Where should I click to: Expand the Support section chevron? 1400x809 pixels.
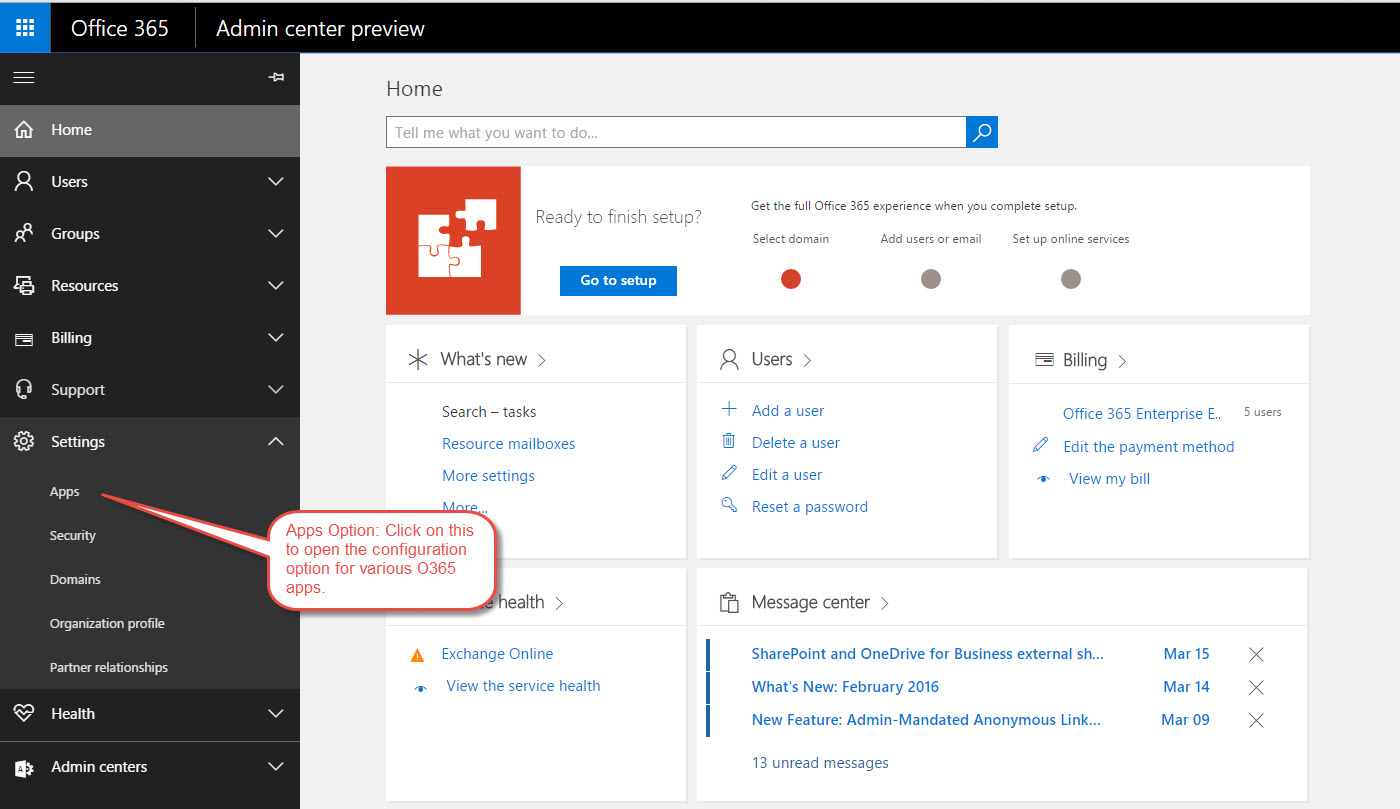click(276, 390)
